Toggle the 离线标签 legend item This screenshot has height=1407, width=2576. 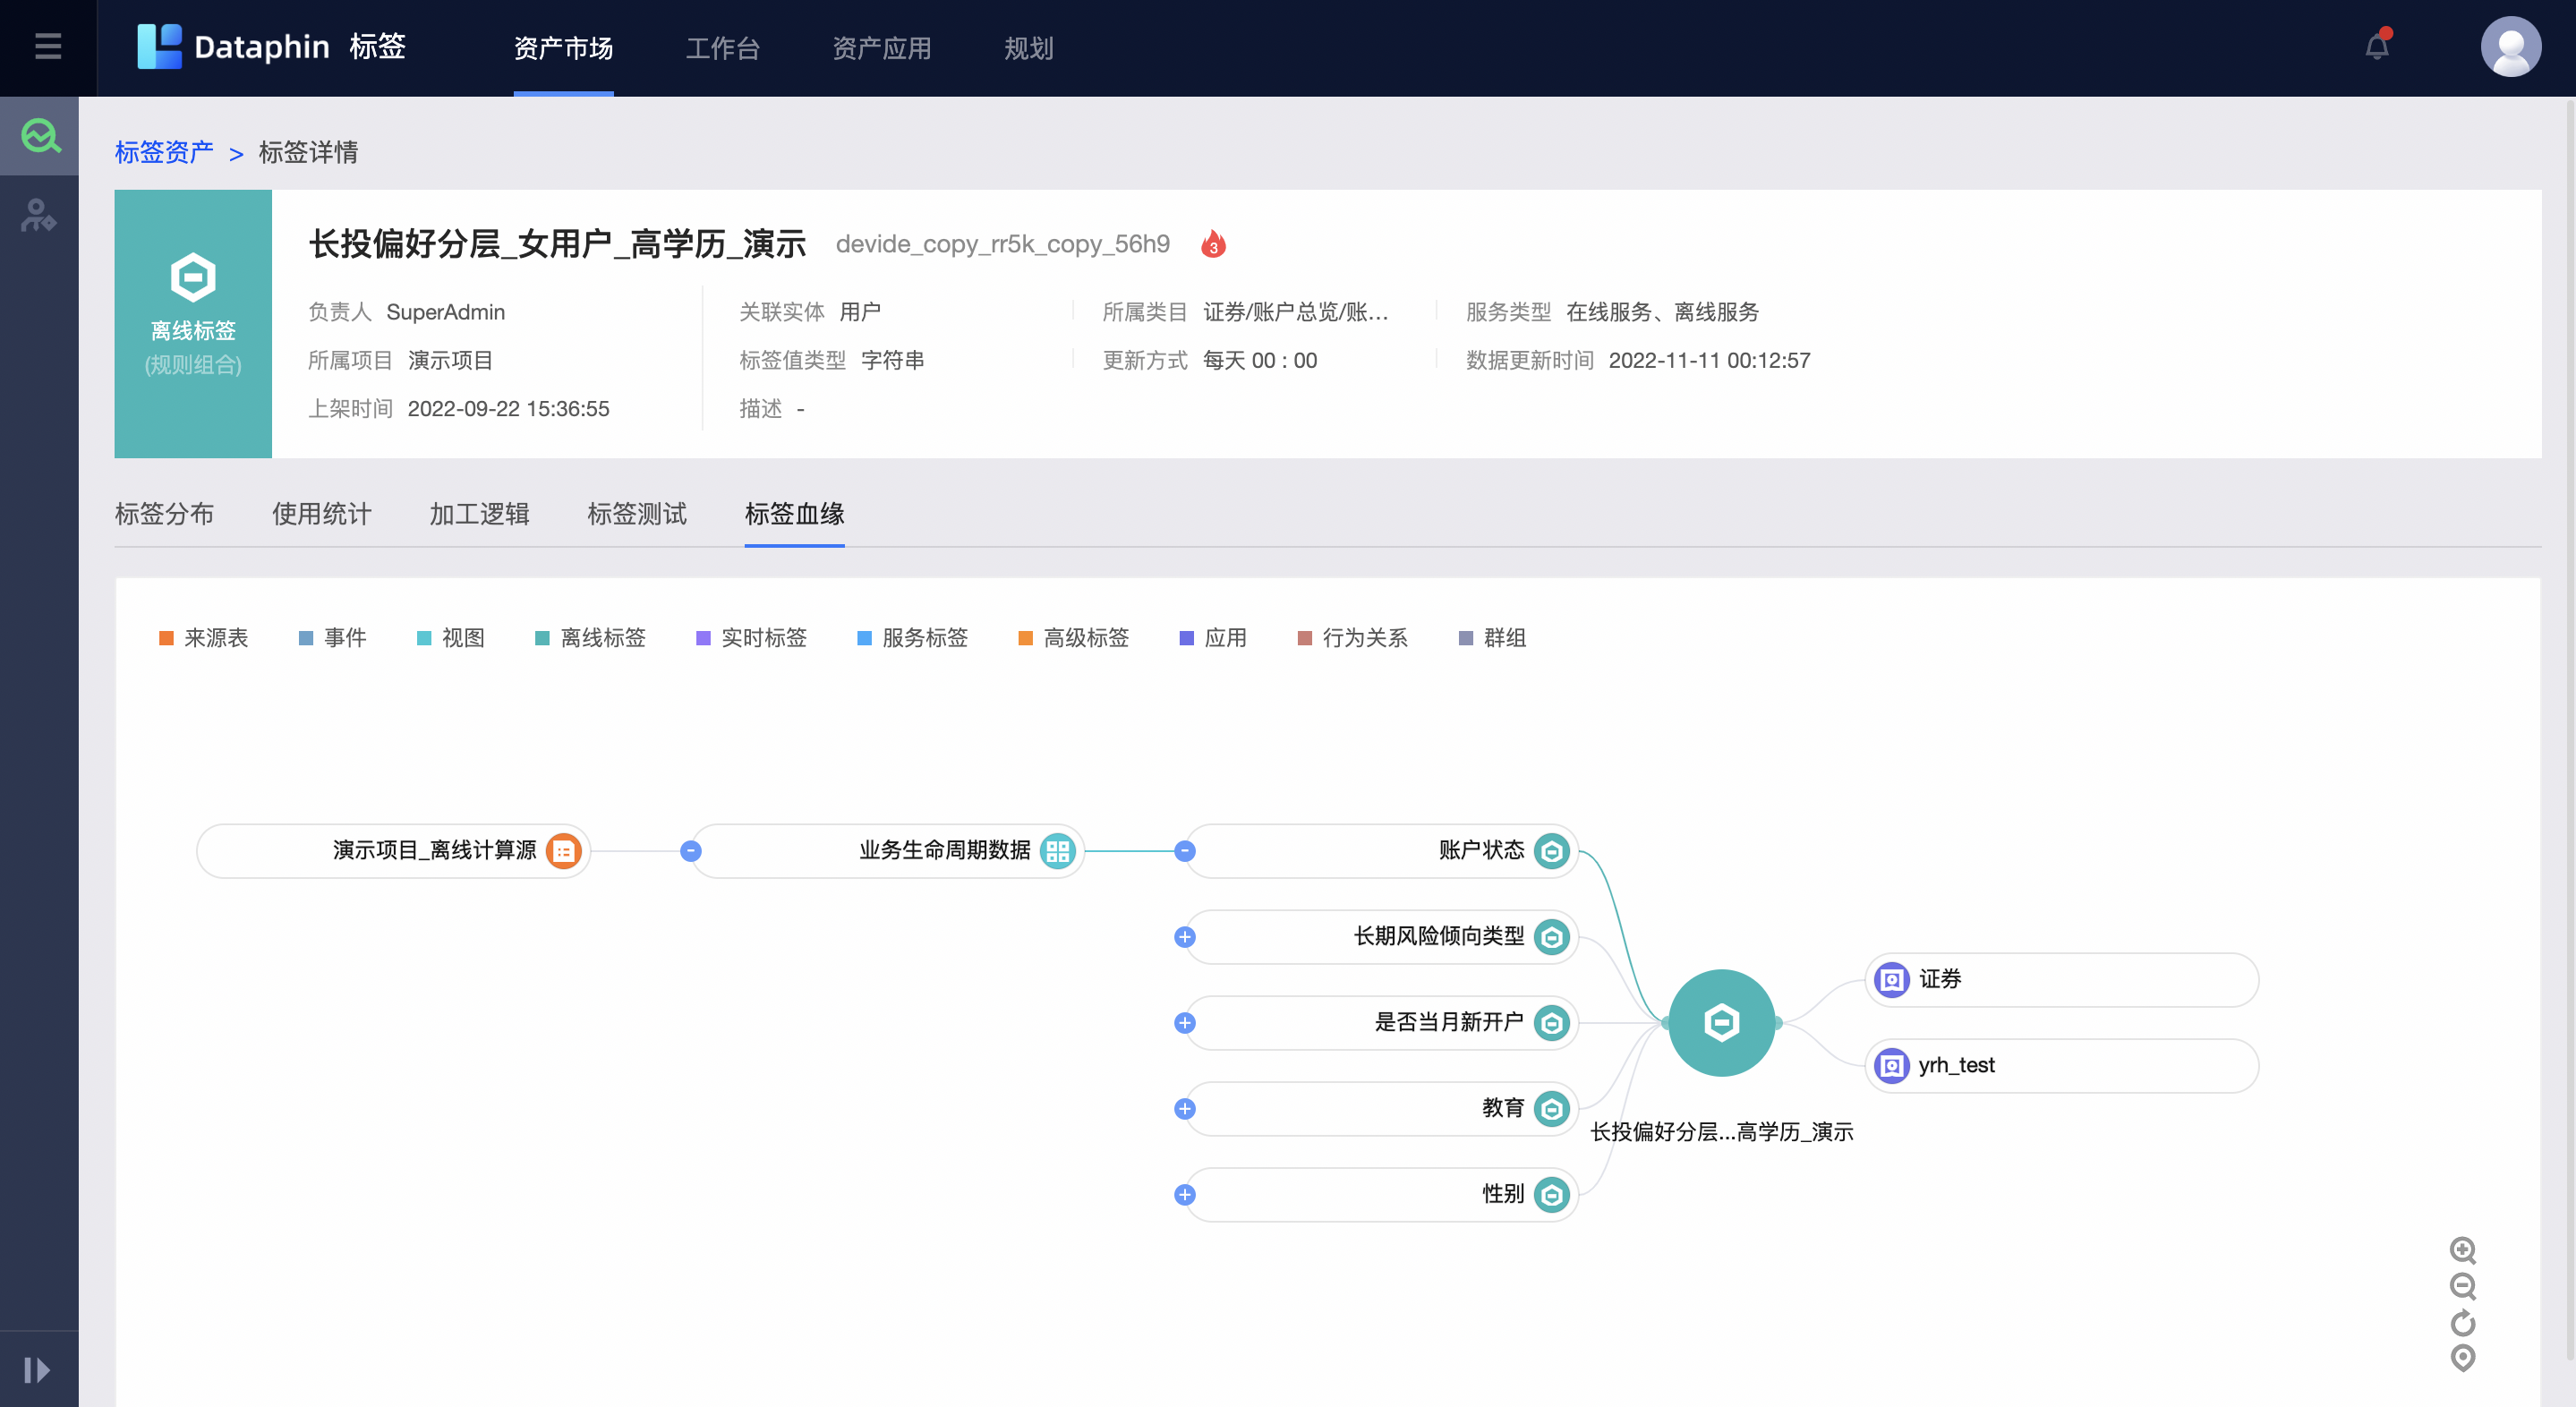point(589,637)
